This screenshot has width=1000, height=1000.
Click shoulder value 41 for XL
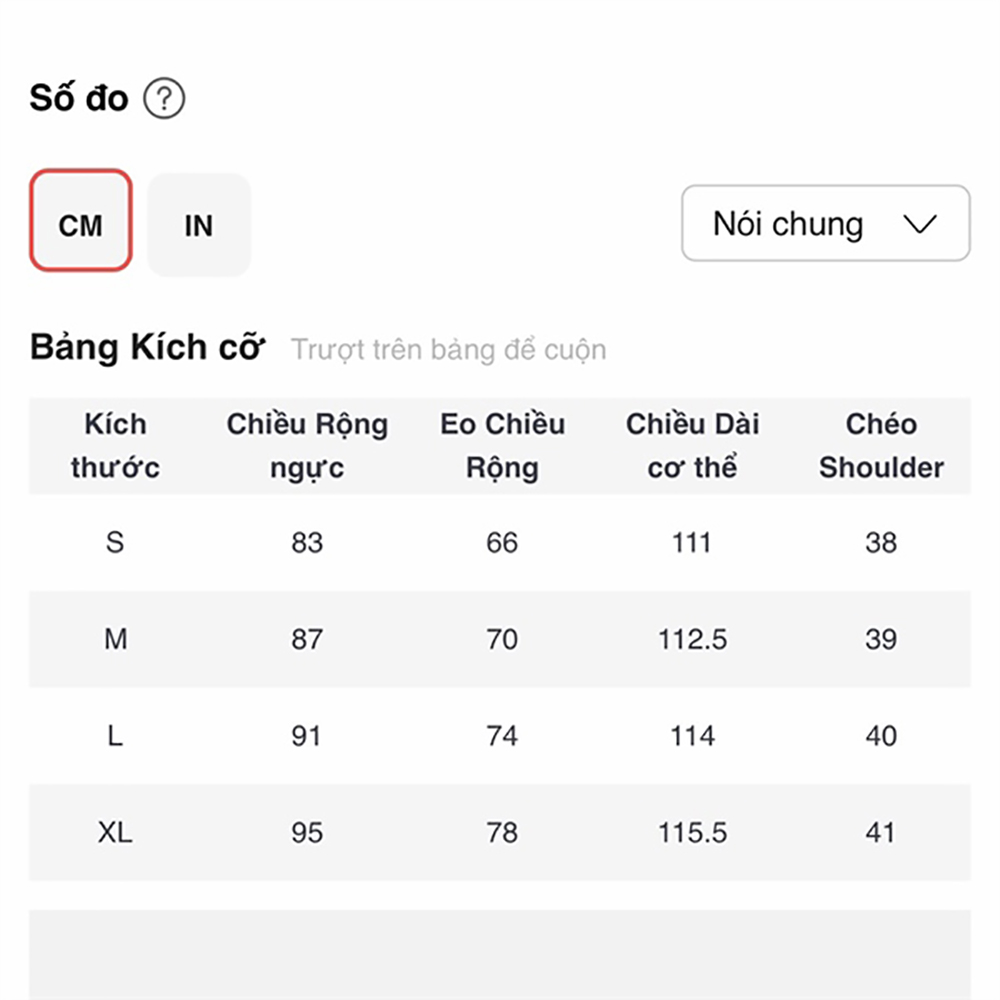pos(881,832)
